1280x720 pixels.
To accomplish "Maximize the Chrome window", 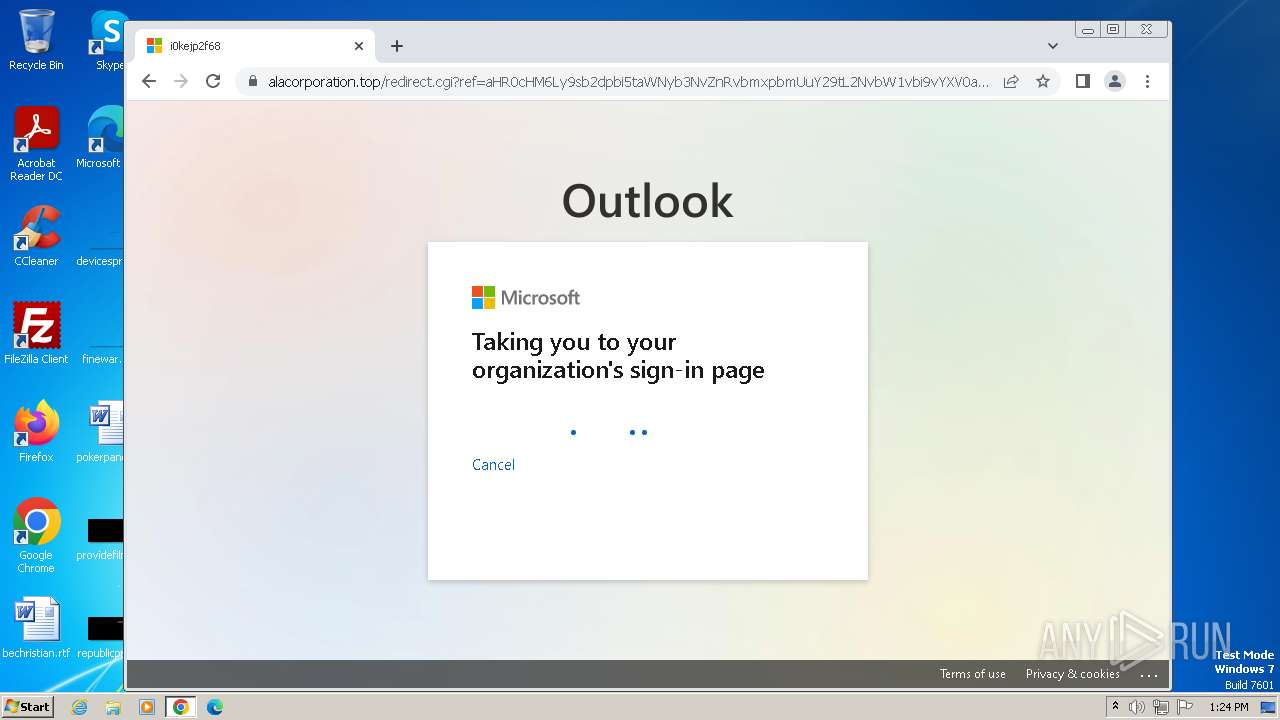I will click(1113, 30).
